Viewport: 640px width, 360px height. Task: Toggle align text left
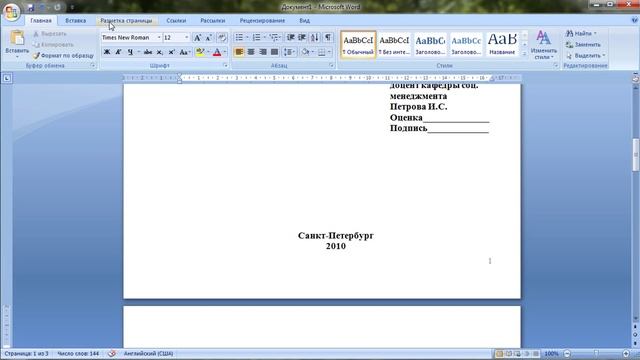point(239,52)
